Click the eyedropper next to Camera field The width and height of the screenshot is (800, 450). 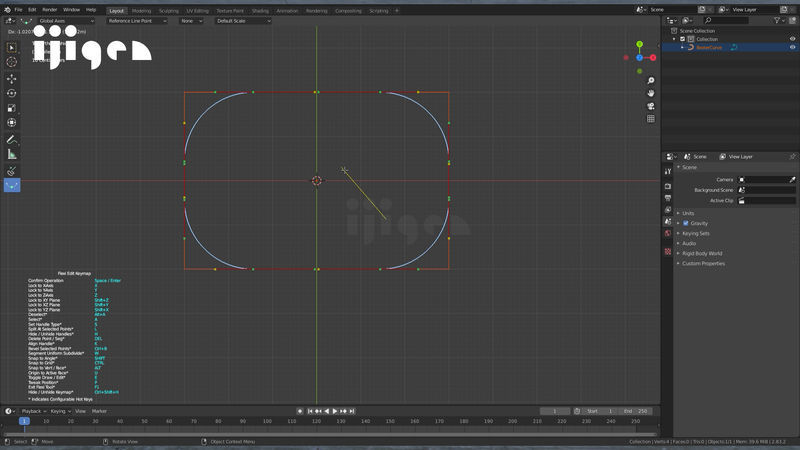coord(792,180)
